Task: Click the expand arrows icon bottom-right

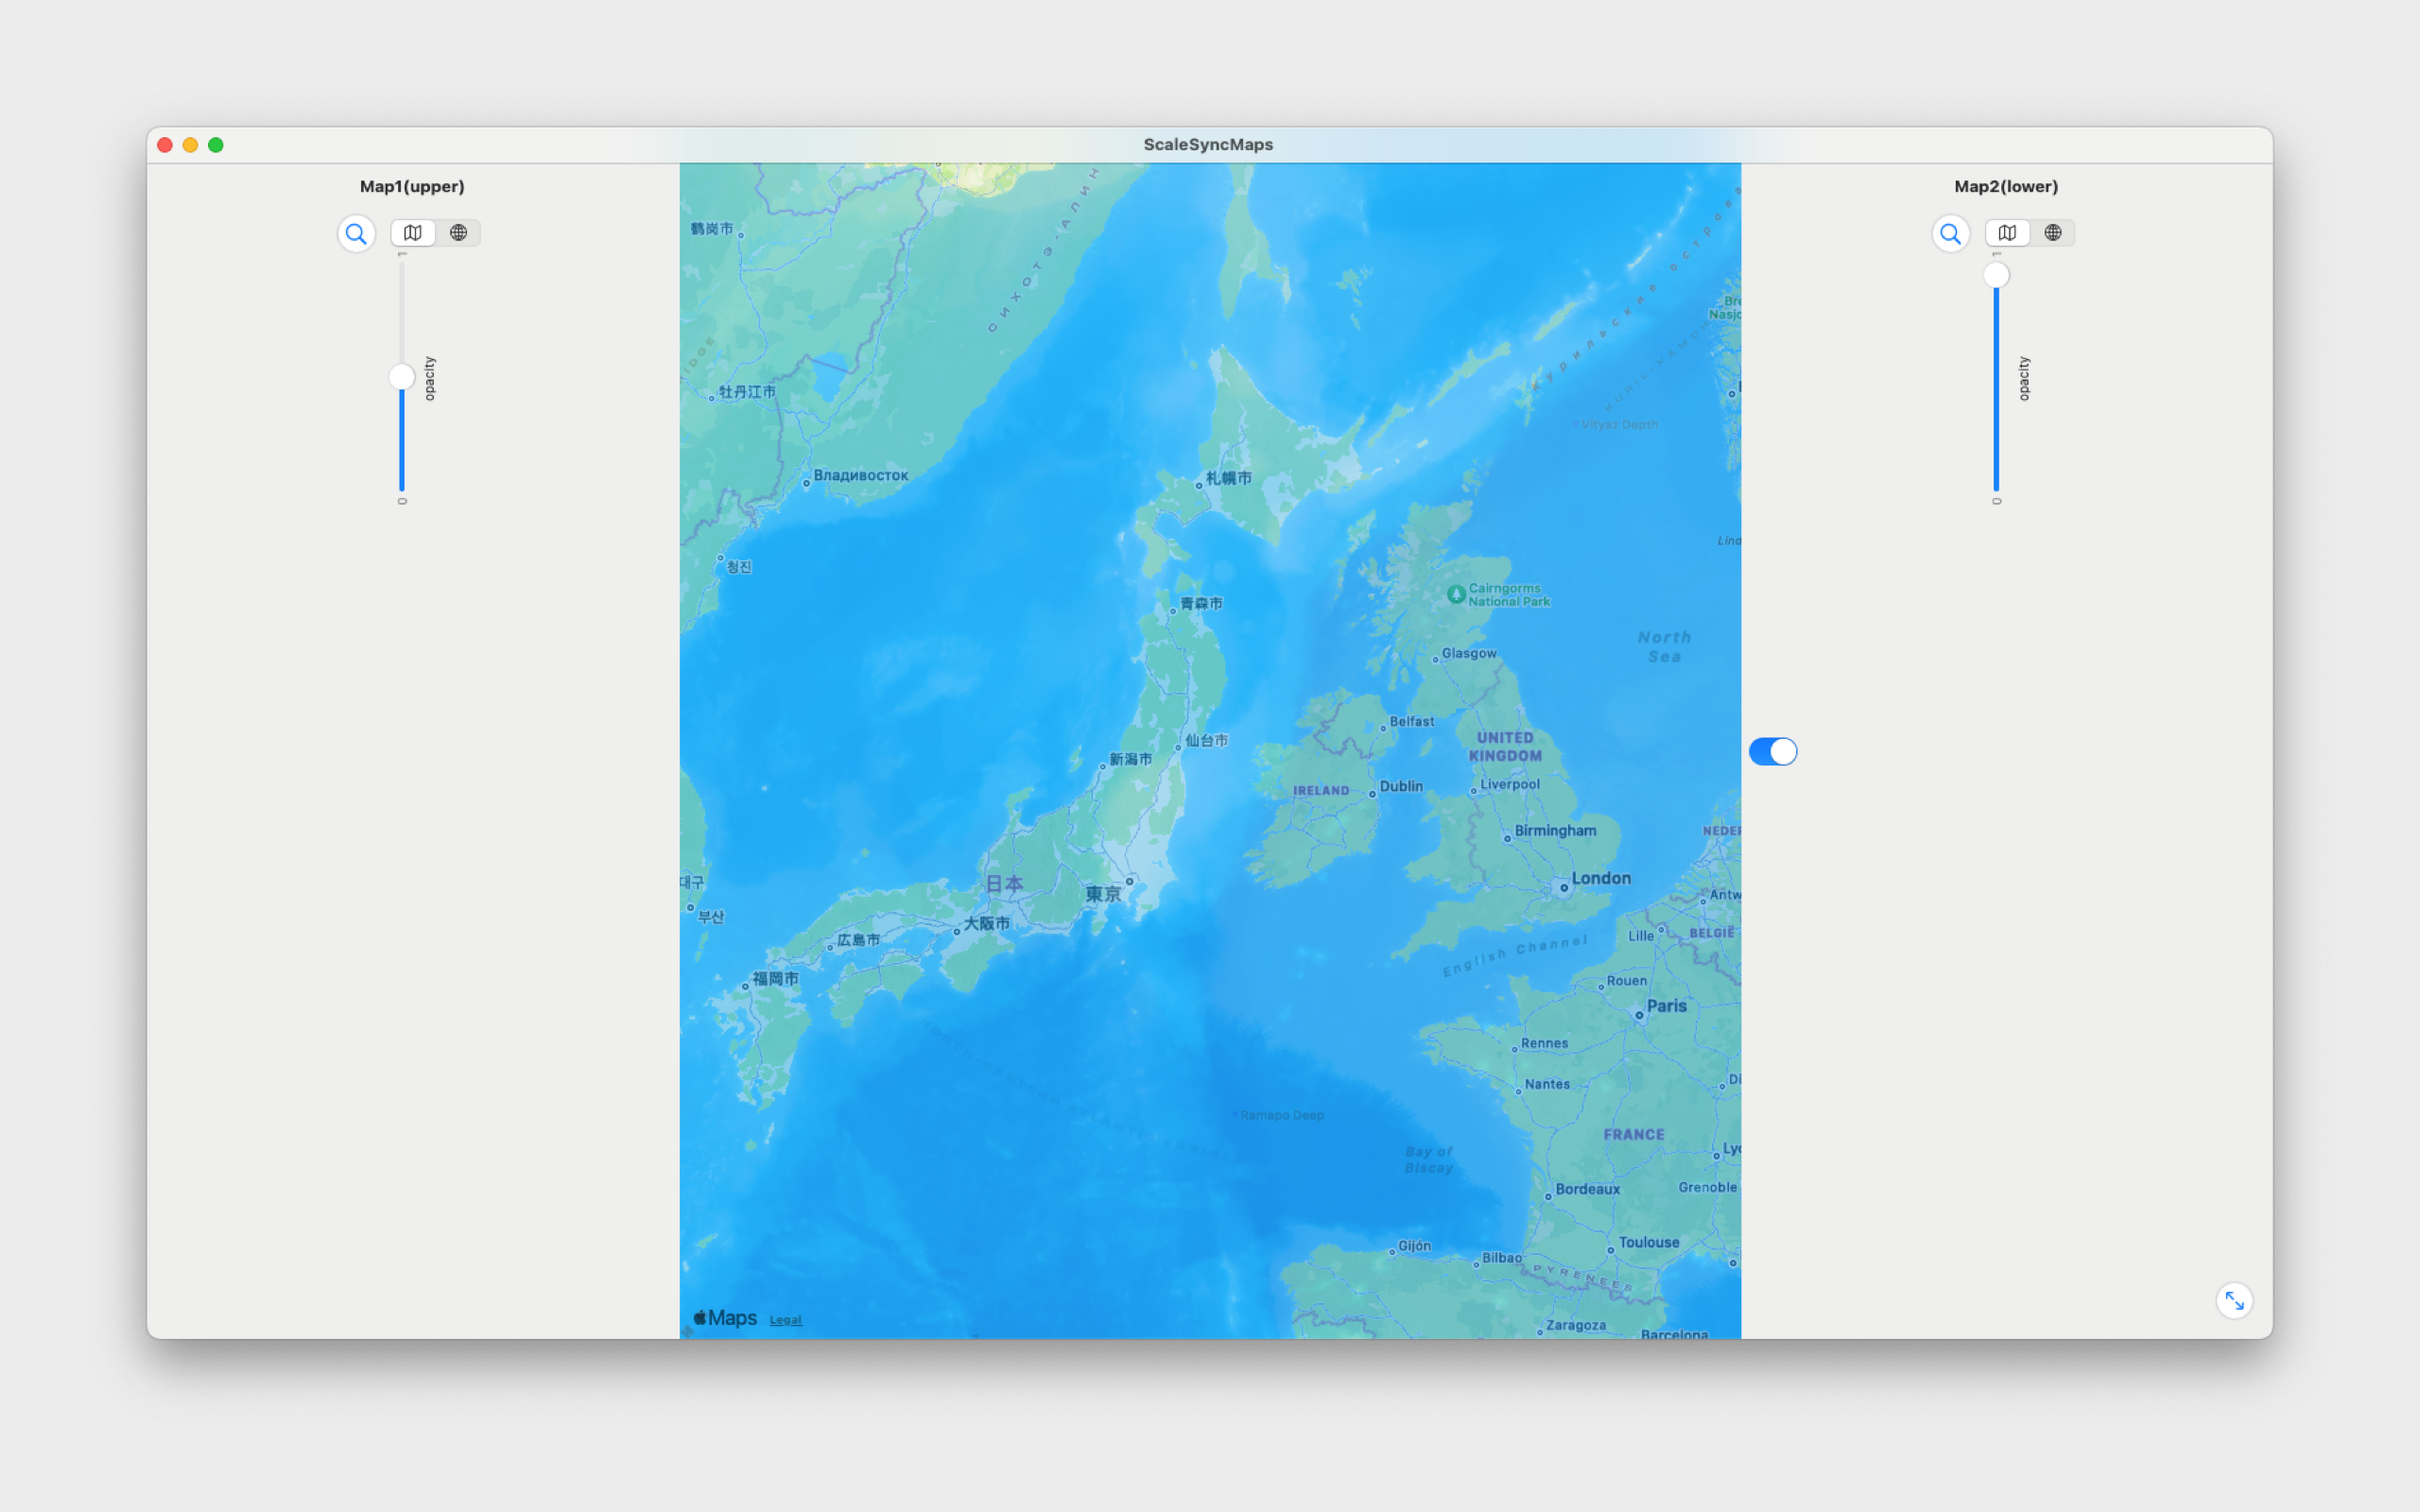Action: (2234, 1301)
